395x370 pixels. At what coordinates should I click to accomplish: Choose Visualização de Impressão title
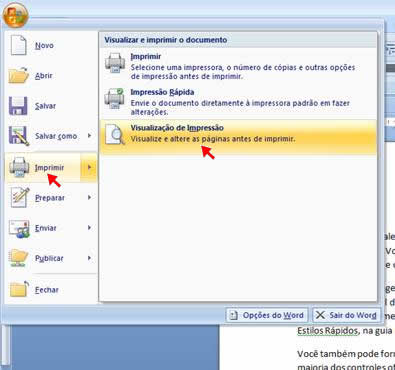pyautogui.click(x=177, y=128)
